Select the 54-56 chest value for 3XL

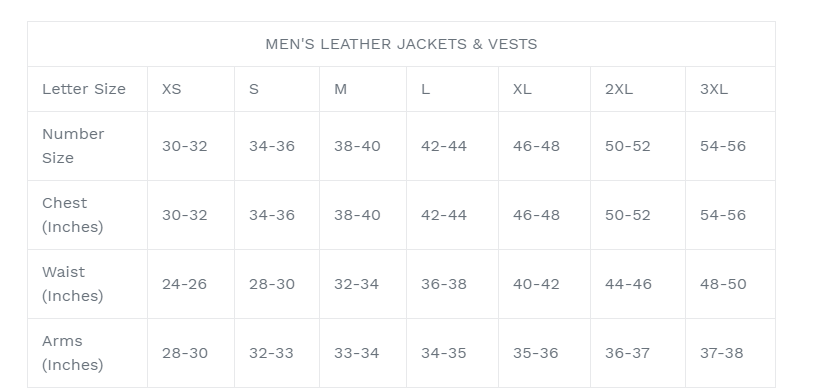click(x=723, y=215)
